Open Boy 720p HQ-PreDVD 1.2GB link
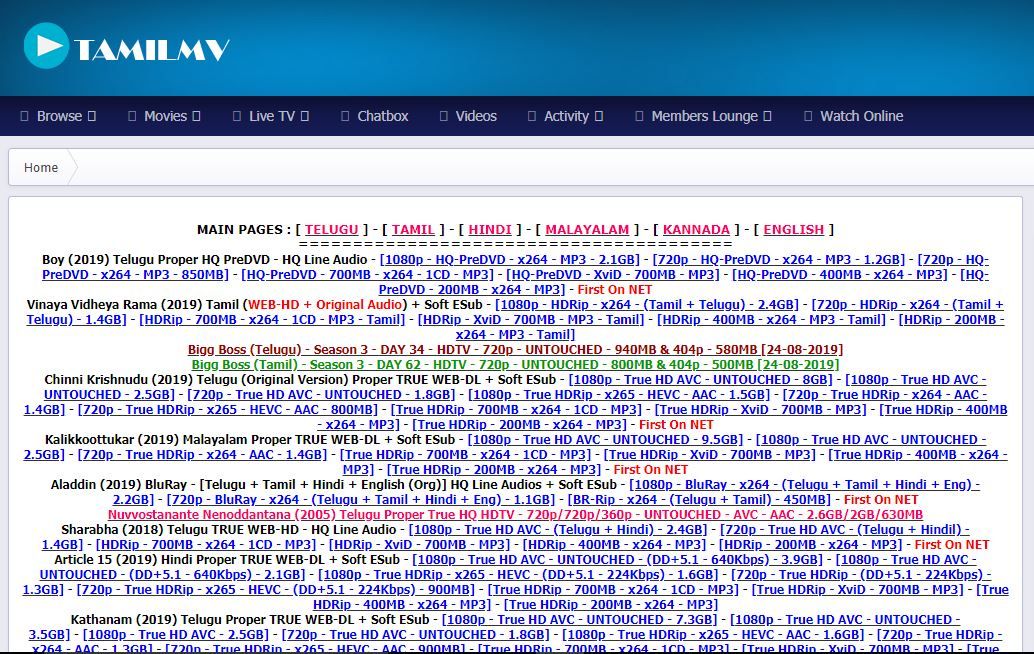The height and width of the screenshot is (654, 1034). pyautogui.click(x=779, y=260)
